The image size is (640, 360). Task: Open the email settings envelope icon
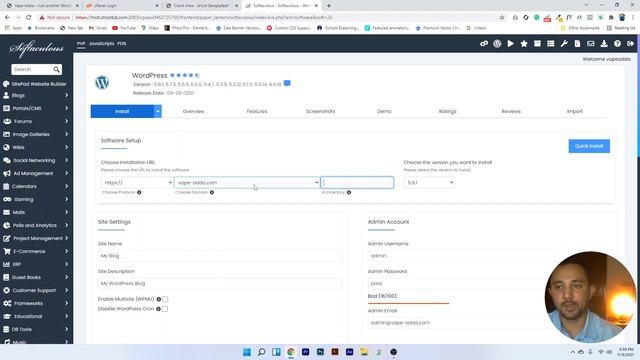point(591,43)
